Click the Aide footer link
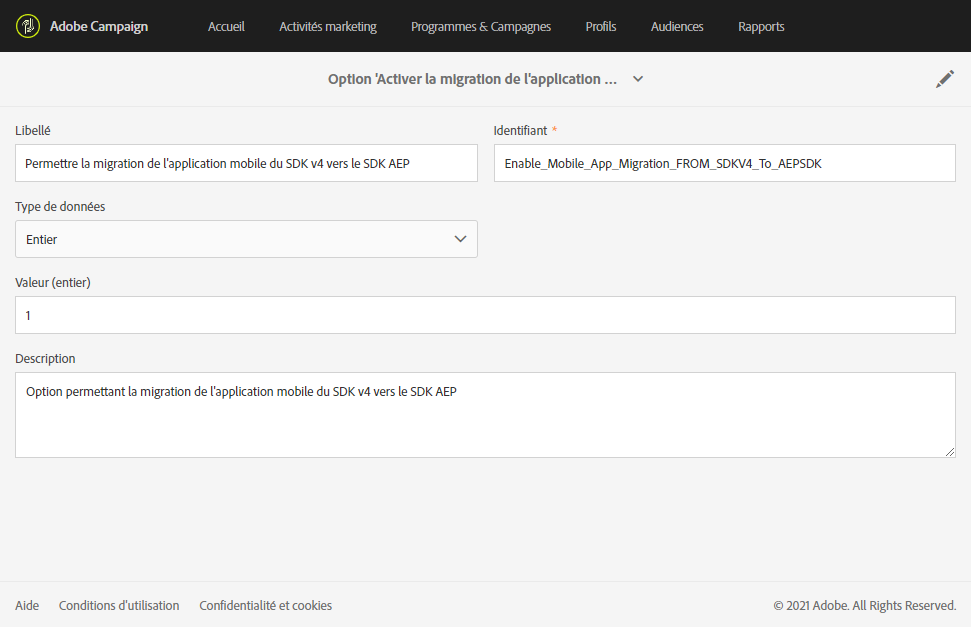This screenshot has height=627, width=971. point(27,605)
